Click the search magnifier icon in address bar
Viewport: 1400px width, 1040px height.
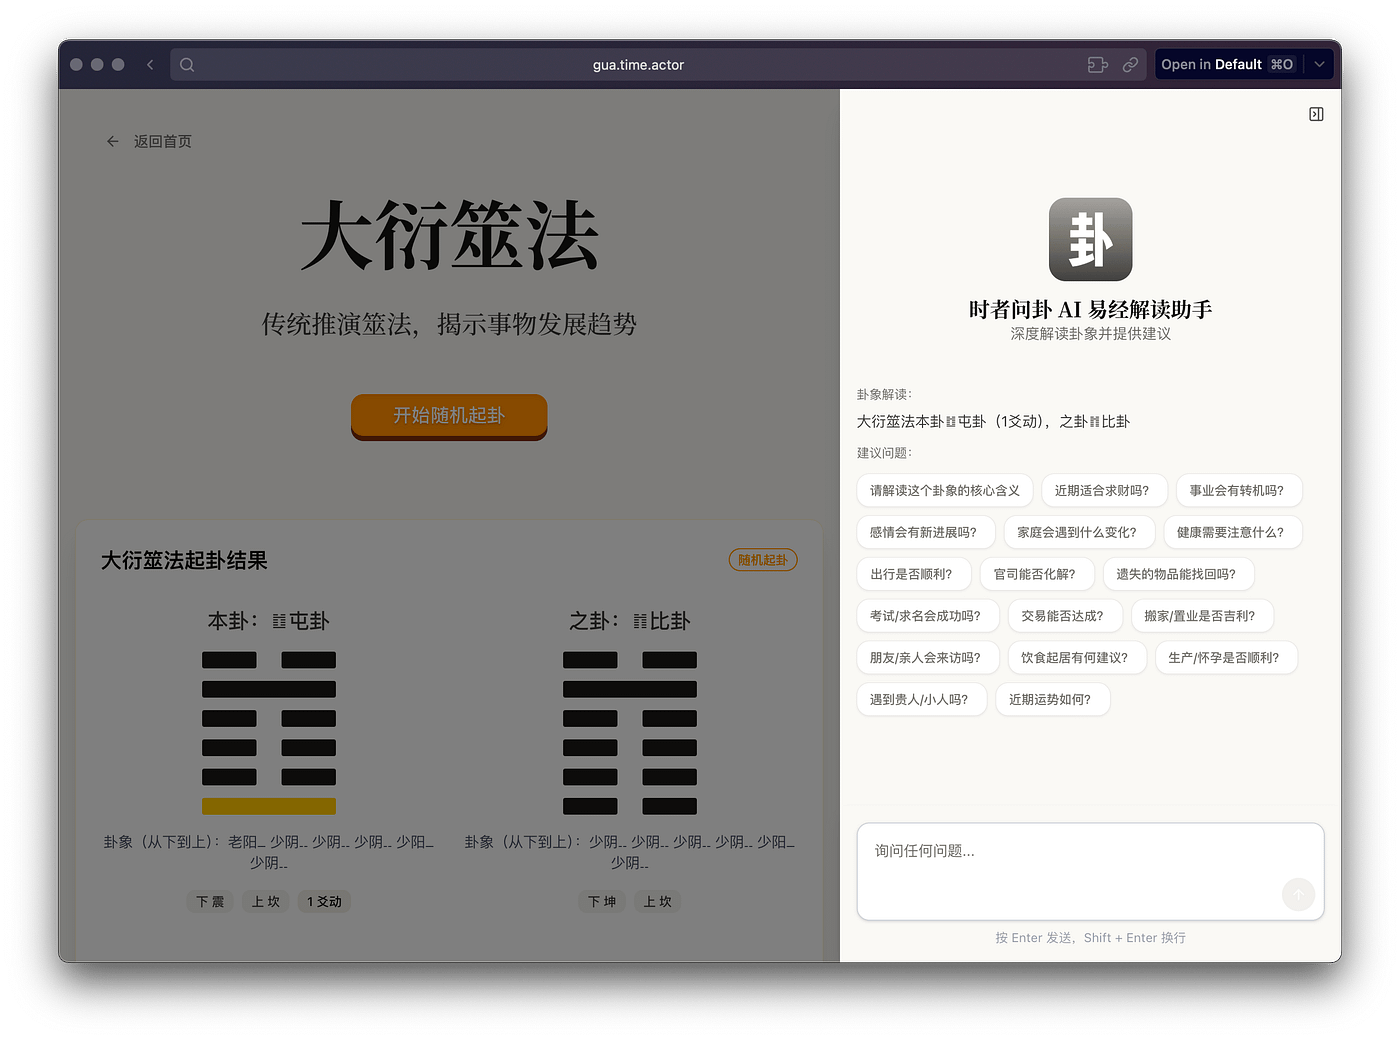(187, 65)
